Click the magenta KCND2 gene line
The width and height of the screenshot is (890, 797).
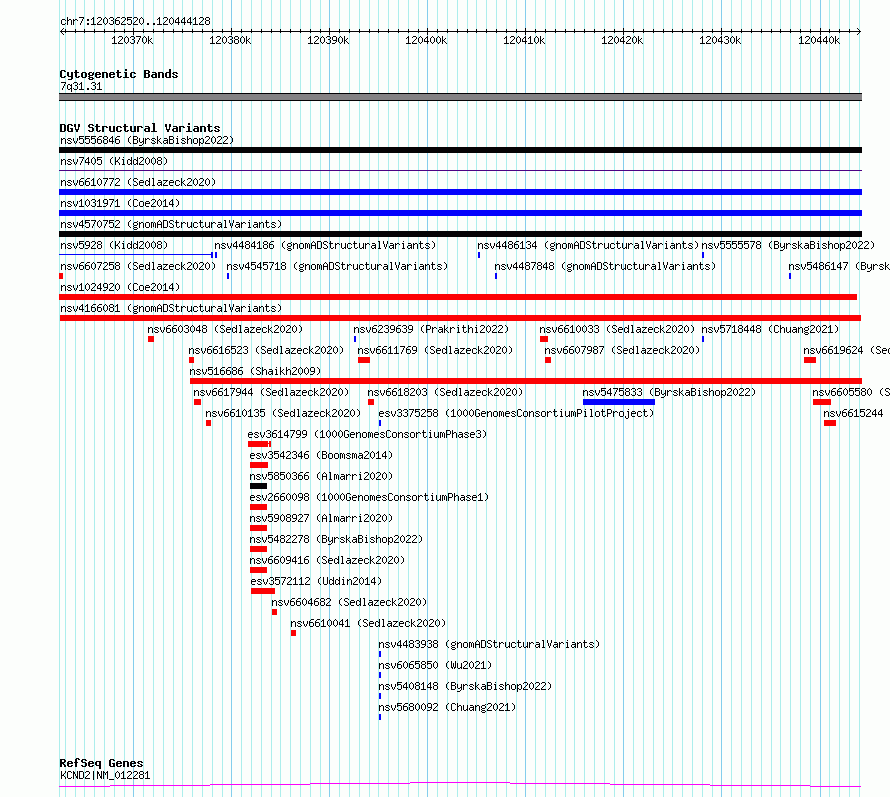460,785
